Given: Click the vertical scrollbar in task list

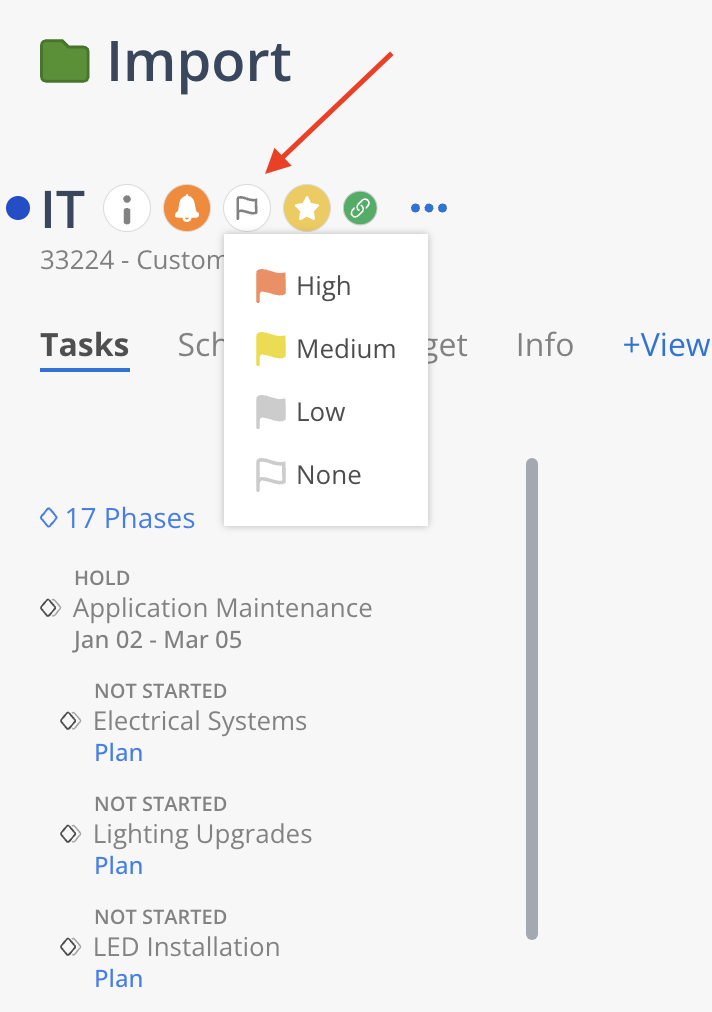Looking at the screenshot, I should pos(532,698).
